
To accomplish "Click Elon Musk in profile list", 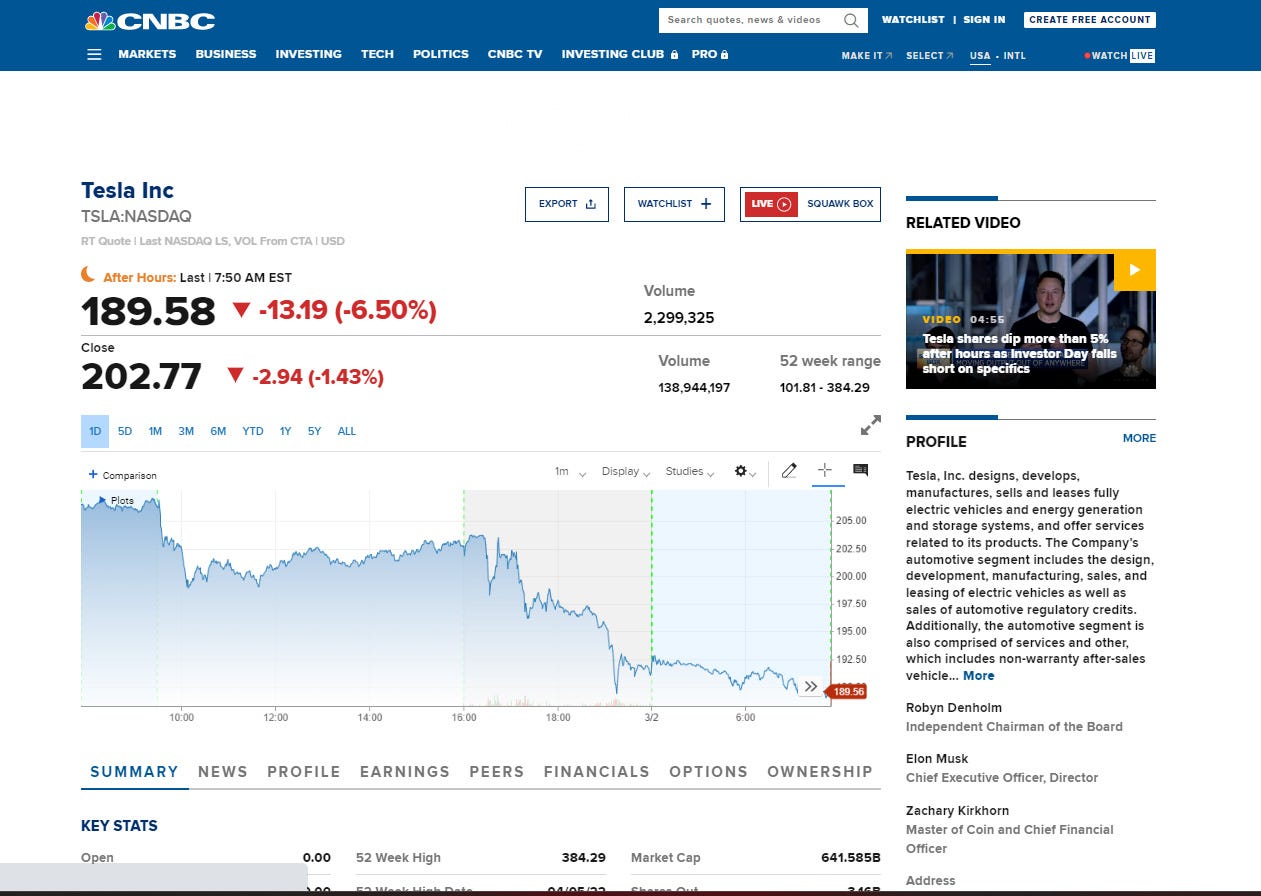I will point(937,759).
